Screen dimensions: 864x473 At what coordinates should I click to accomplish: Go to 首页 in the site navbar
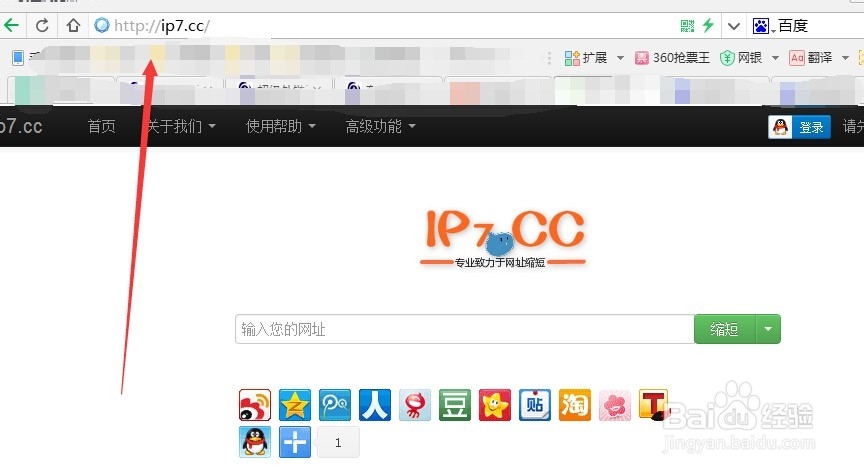(x=102, y=126)
